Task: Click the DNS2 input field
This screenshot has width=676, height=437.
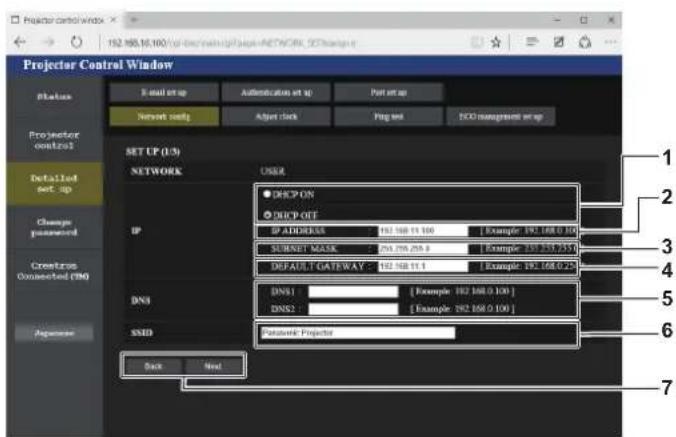Action: [353, 309]
